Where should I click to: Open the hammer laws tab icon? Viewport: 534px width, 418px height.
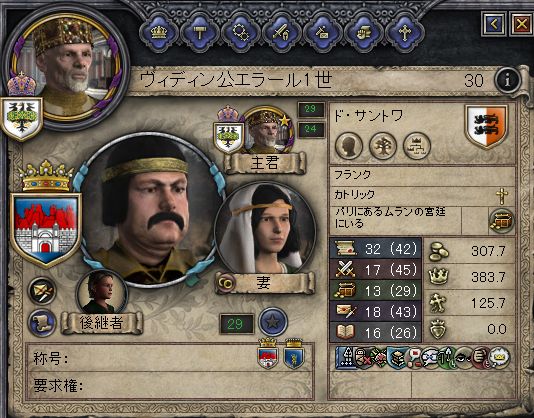200,33
